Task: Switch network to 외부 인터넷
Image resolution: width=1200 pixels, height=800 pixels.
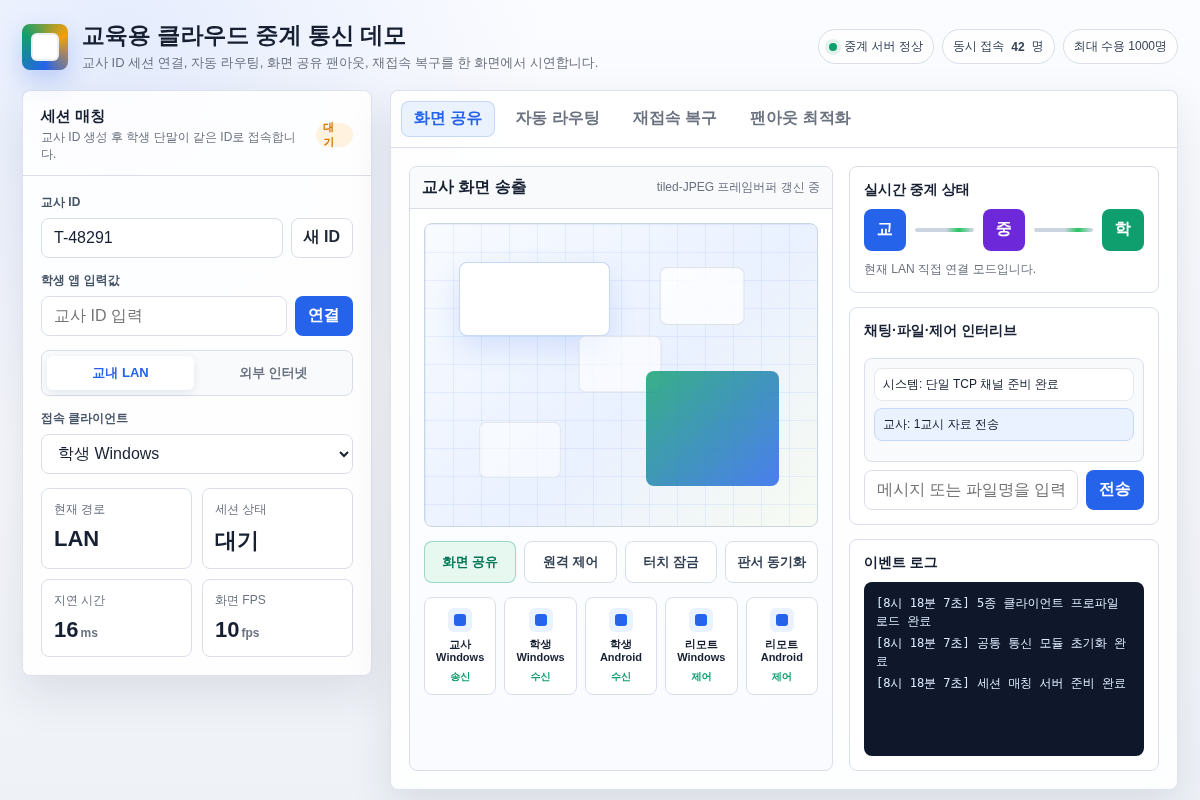Action: coord(273,373)
